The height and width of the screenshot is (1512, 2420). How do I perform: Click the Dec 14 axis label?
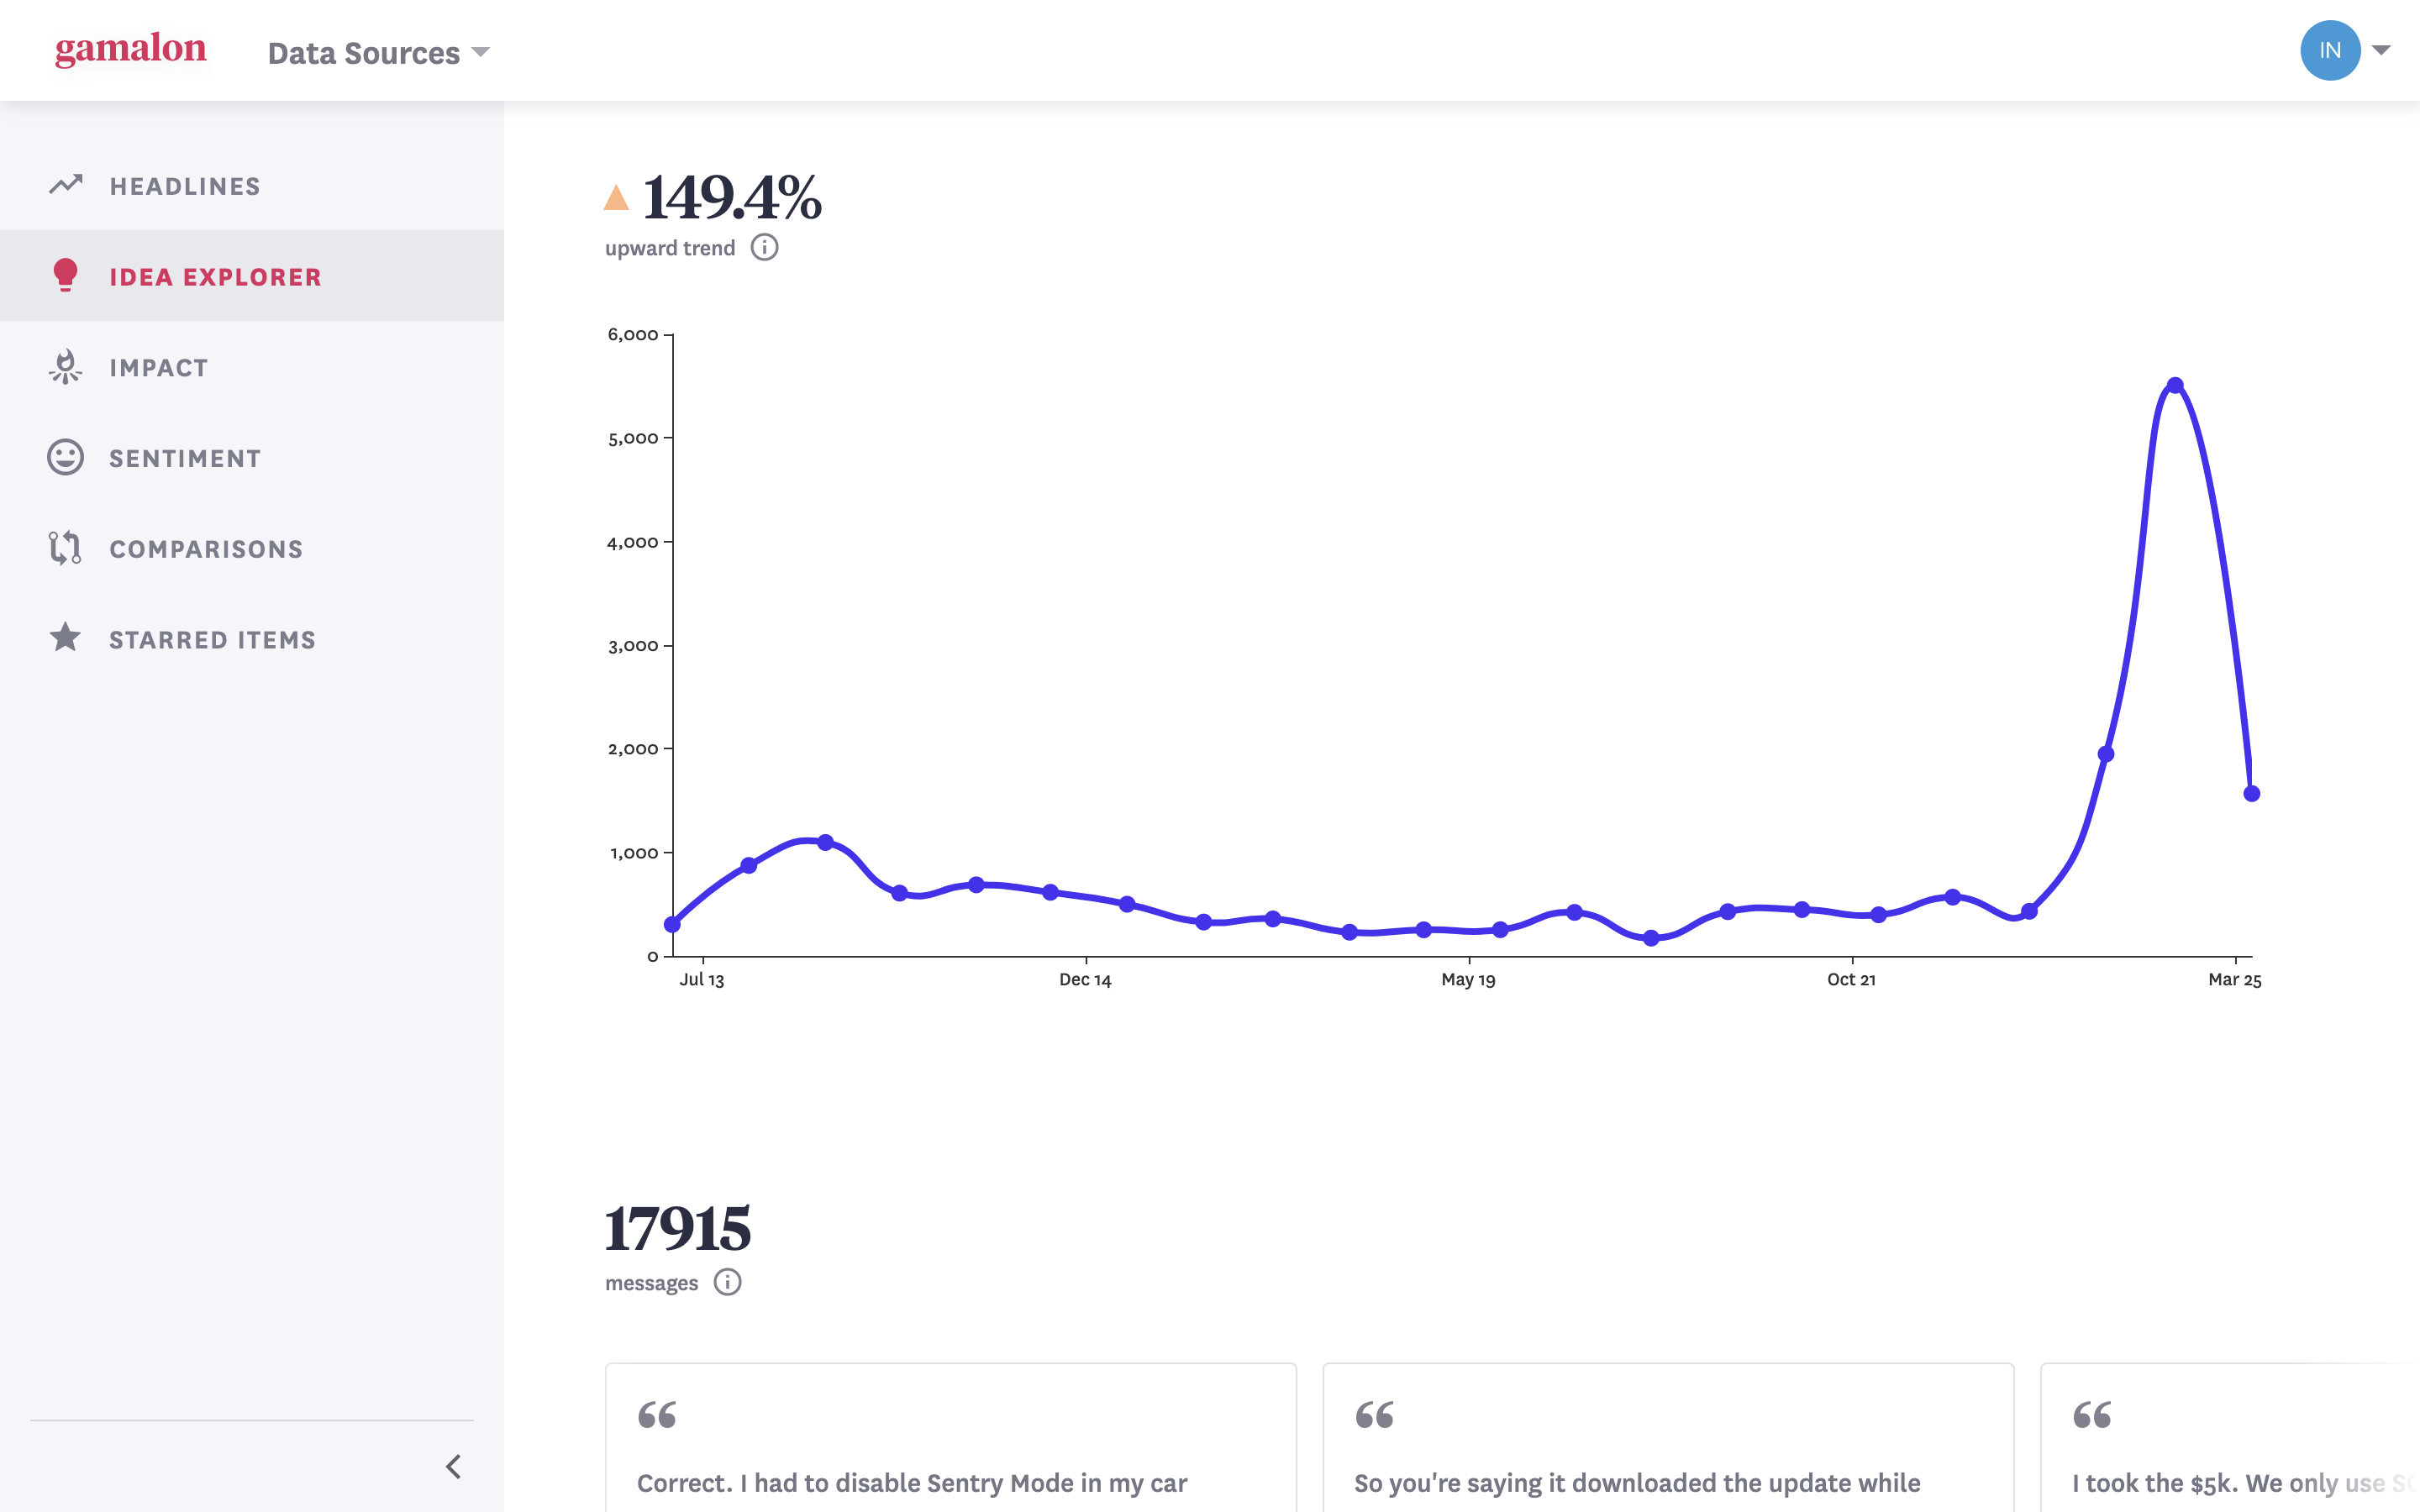tap(1086, 980)
